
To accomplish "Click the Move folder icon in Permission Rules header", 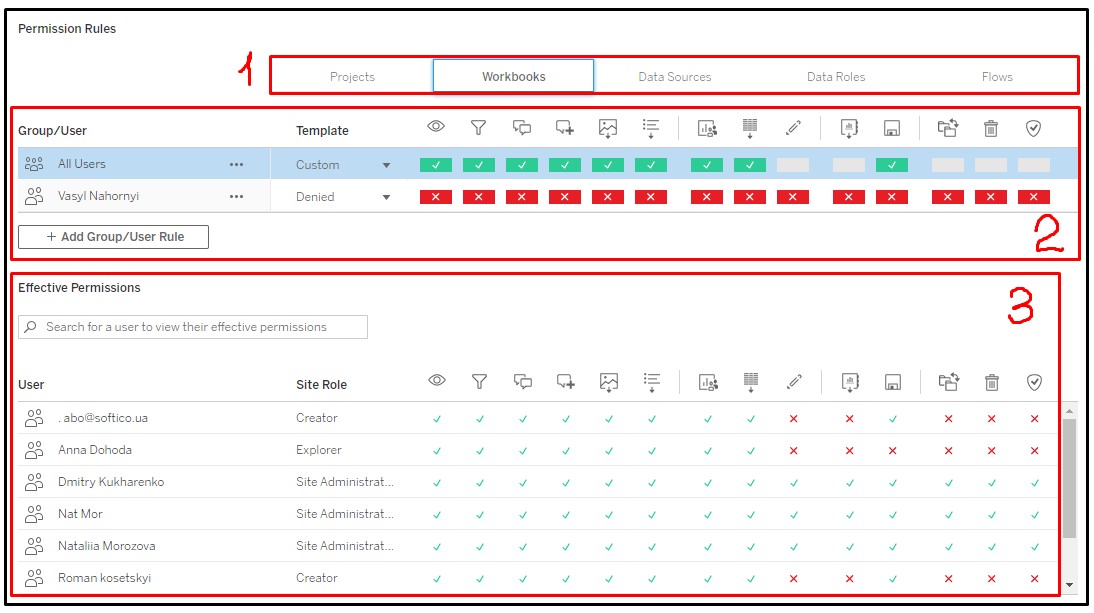I will [x=948, y=128].
